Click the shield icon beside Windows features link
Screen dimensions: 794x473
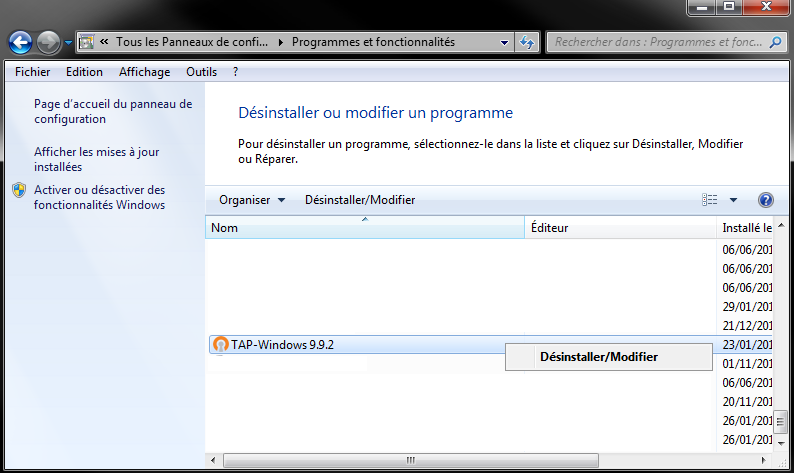(19, 190)
